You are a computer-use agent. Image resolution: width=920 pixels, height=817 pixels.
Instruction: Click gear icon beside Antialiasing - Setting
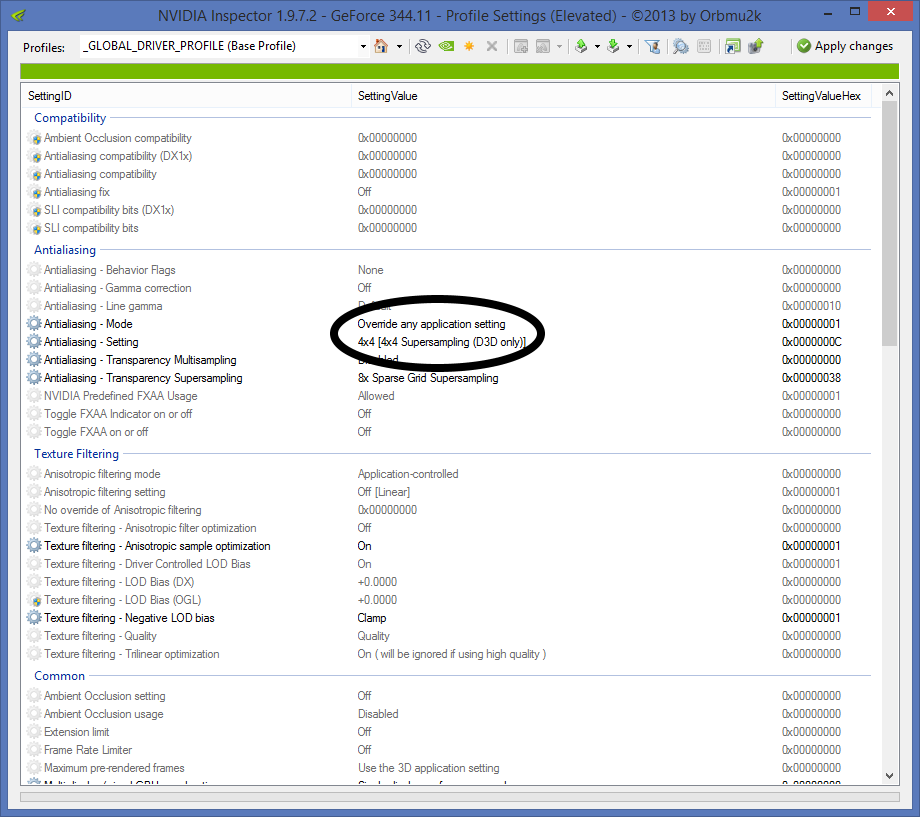(x=34, y=342)
